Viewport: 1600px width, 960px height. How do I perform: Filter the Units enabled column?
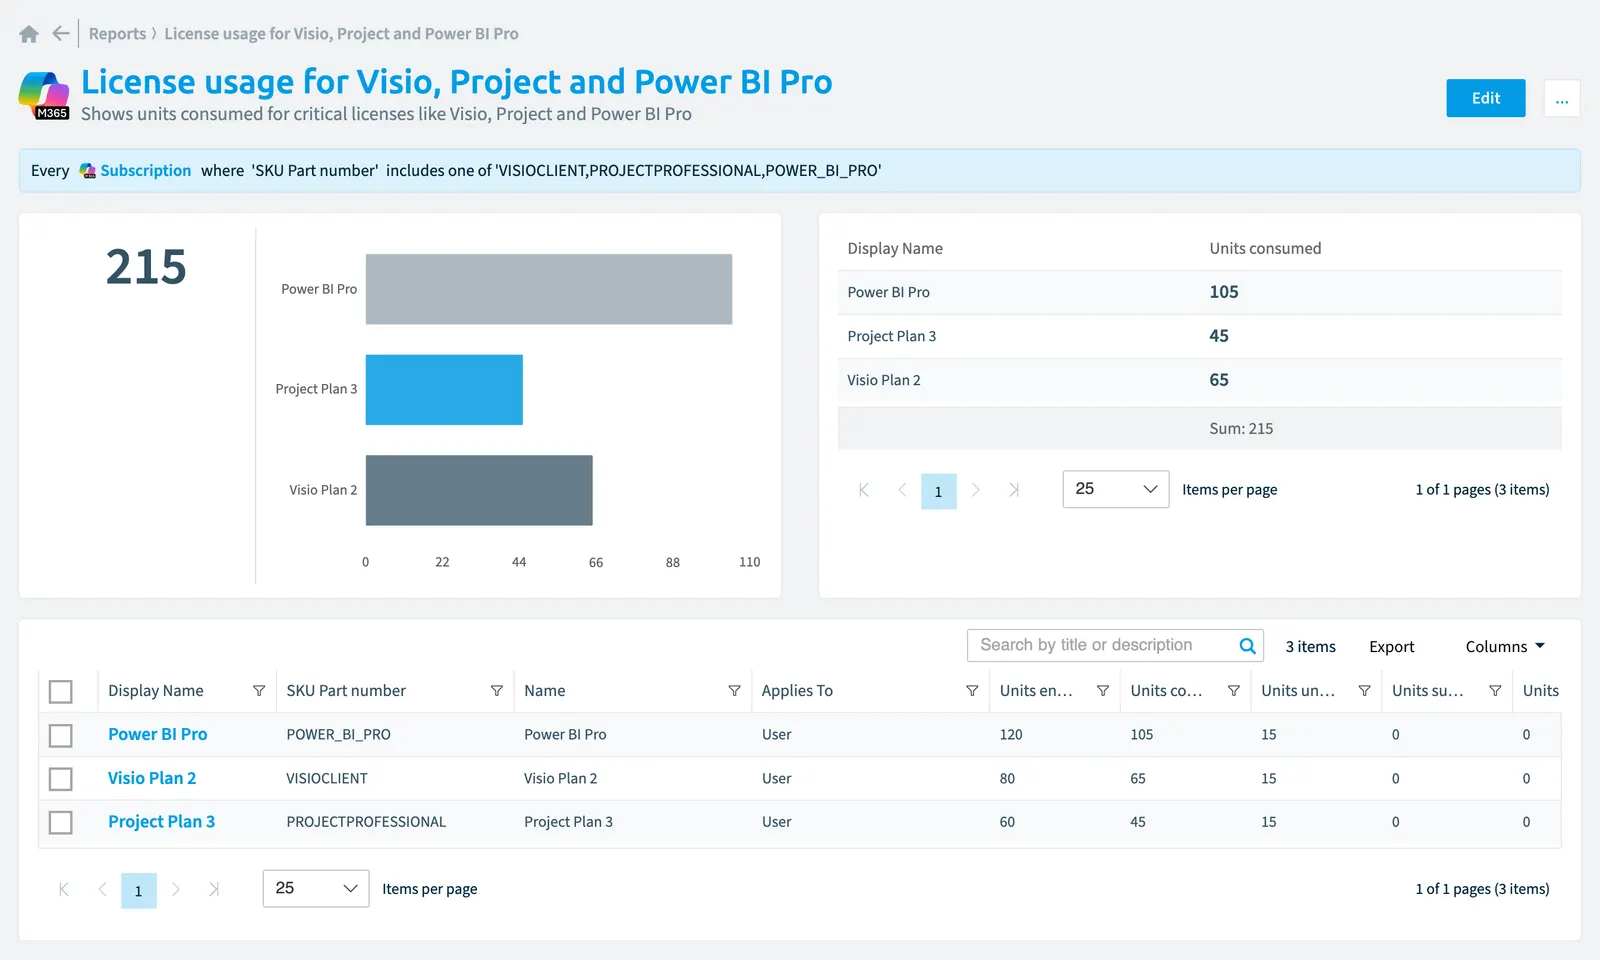(x=1103, y=691)
